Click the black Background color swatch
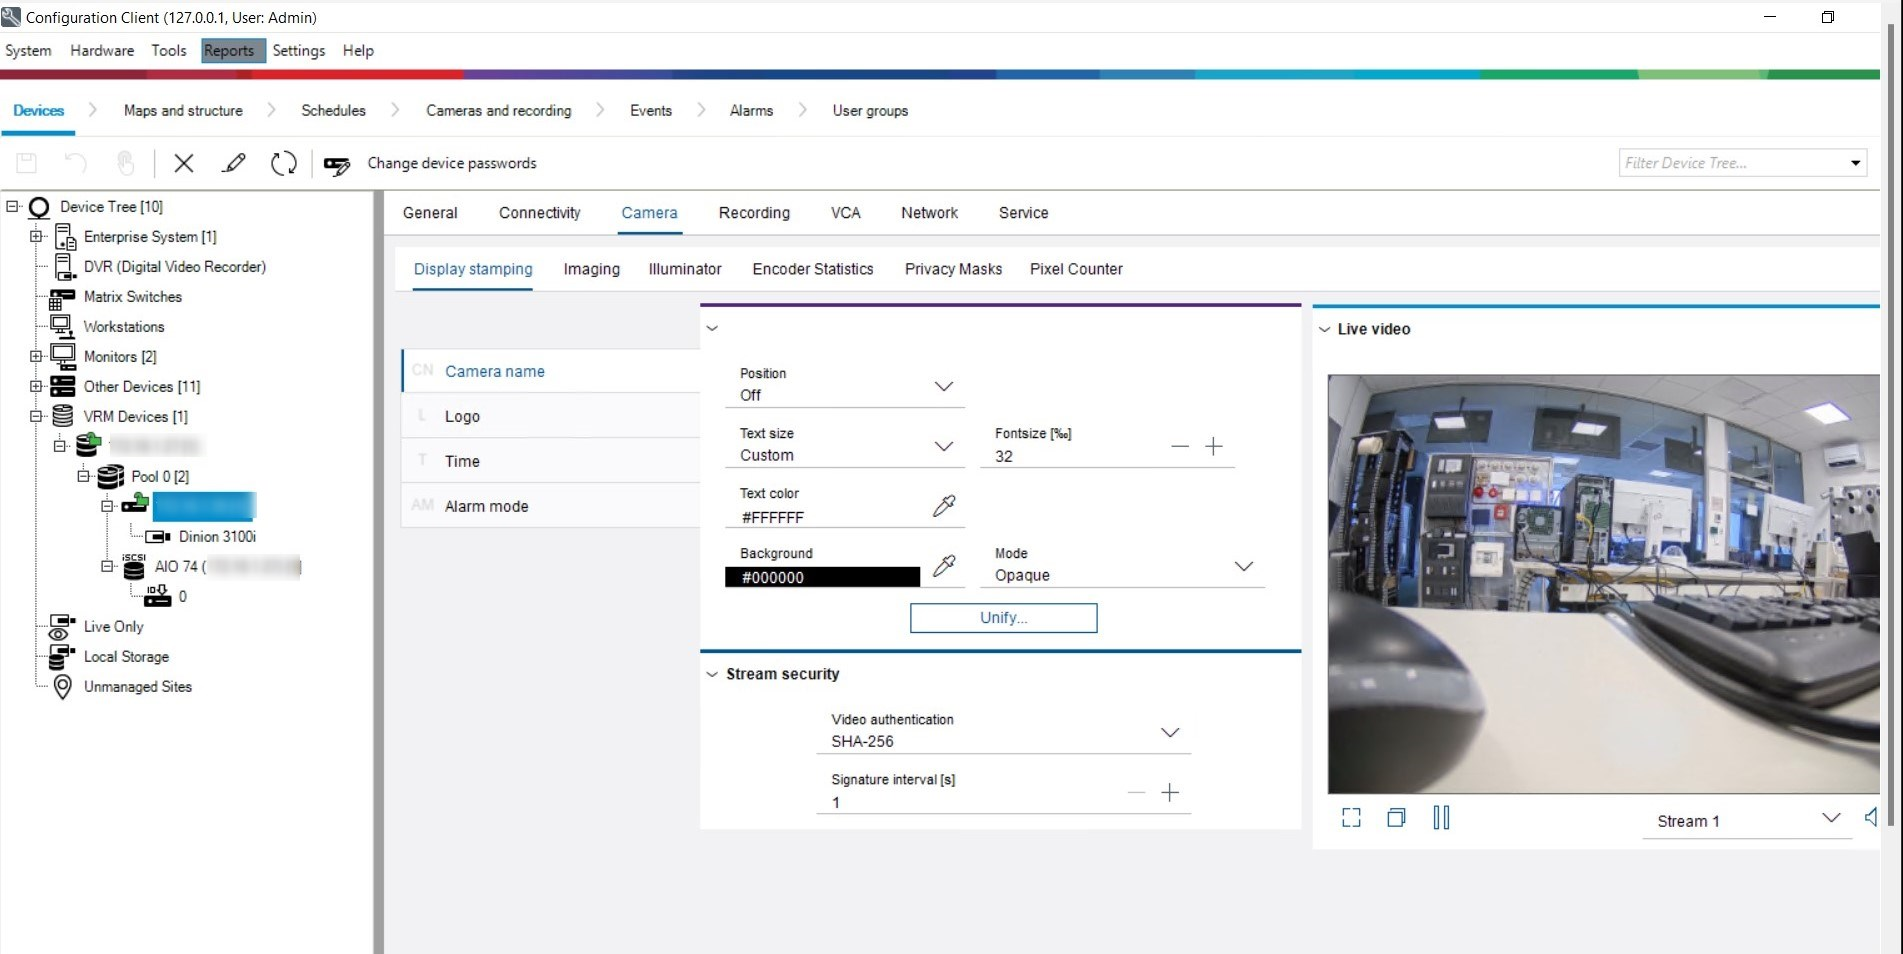This screenshot has width=1903, height=954. (x=822, y=577)
